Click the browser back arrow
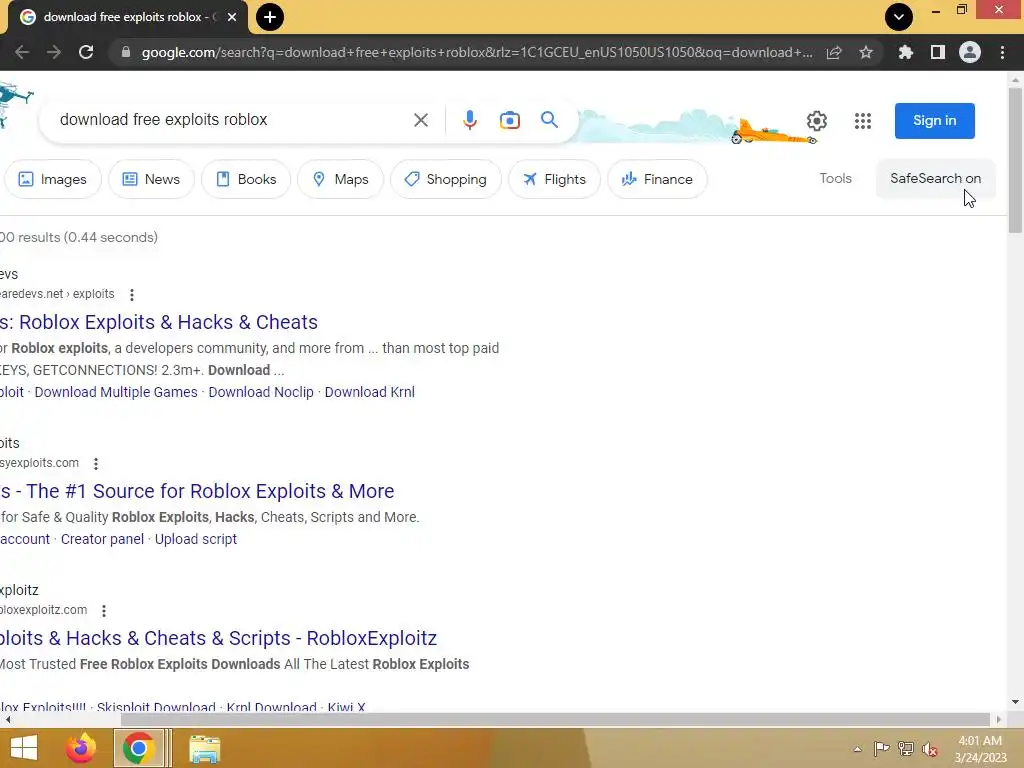Image resolution: width=1024 pixels, height=768 pixels. (22, 52)
